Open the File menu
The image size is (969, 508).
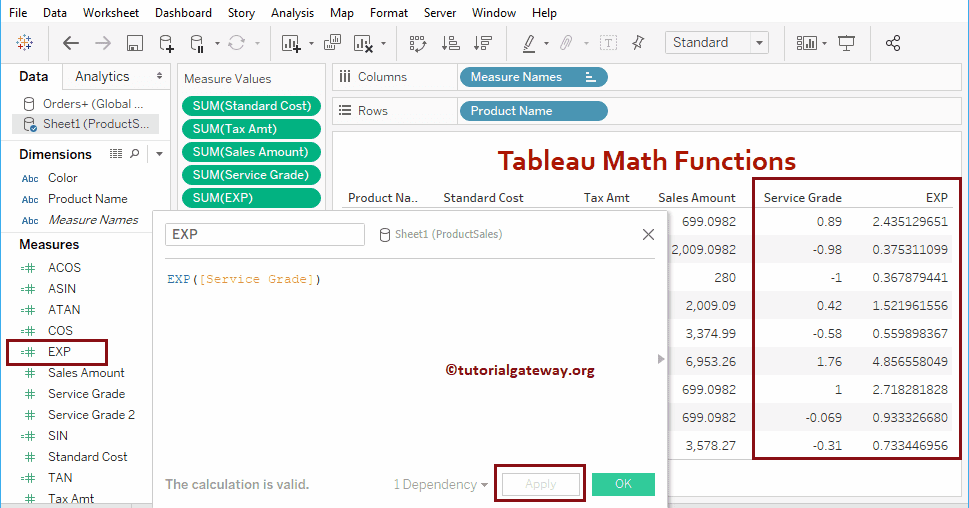tap(18, 12)
